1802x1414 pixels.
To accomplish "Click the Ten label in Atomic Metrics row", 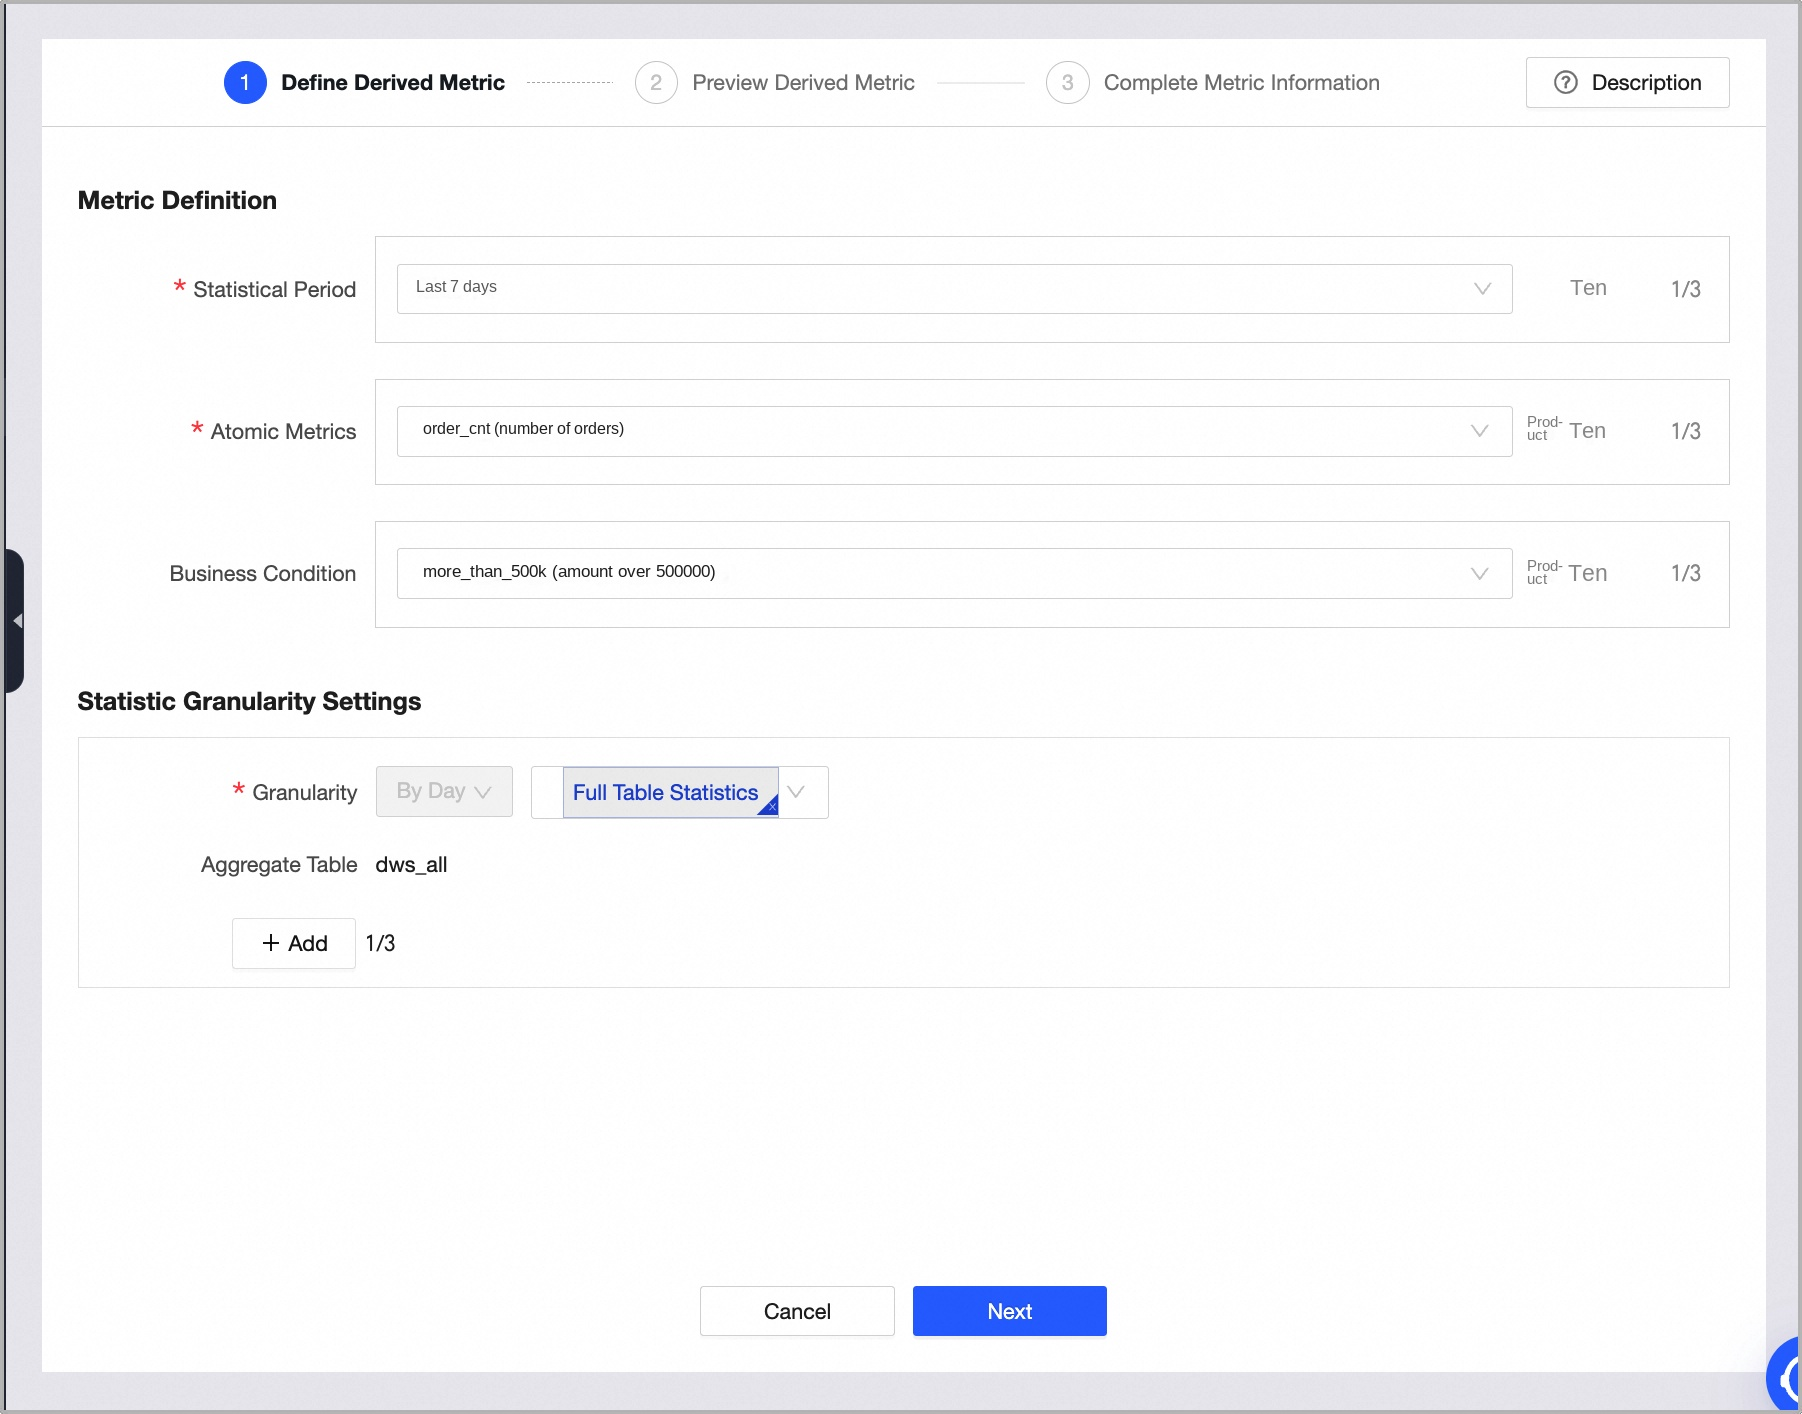I will click(x=1587, y=431).
